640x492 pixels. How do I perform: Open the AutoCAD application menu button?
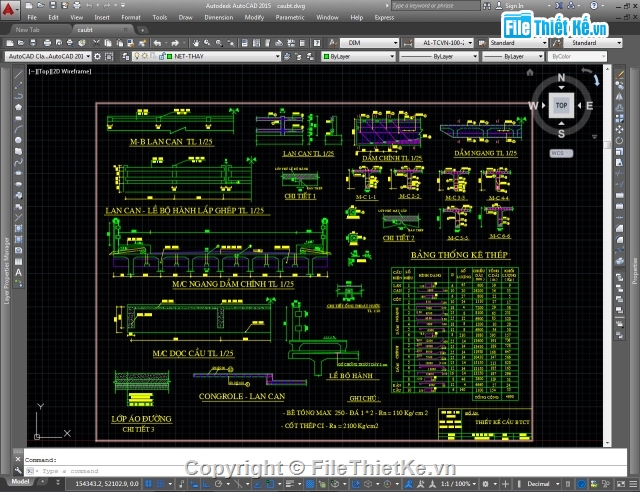click(9, 10)
